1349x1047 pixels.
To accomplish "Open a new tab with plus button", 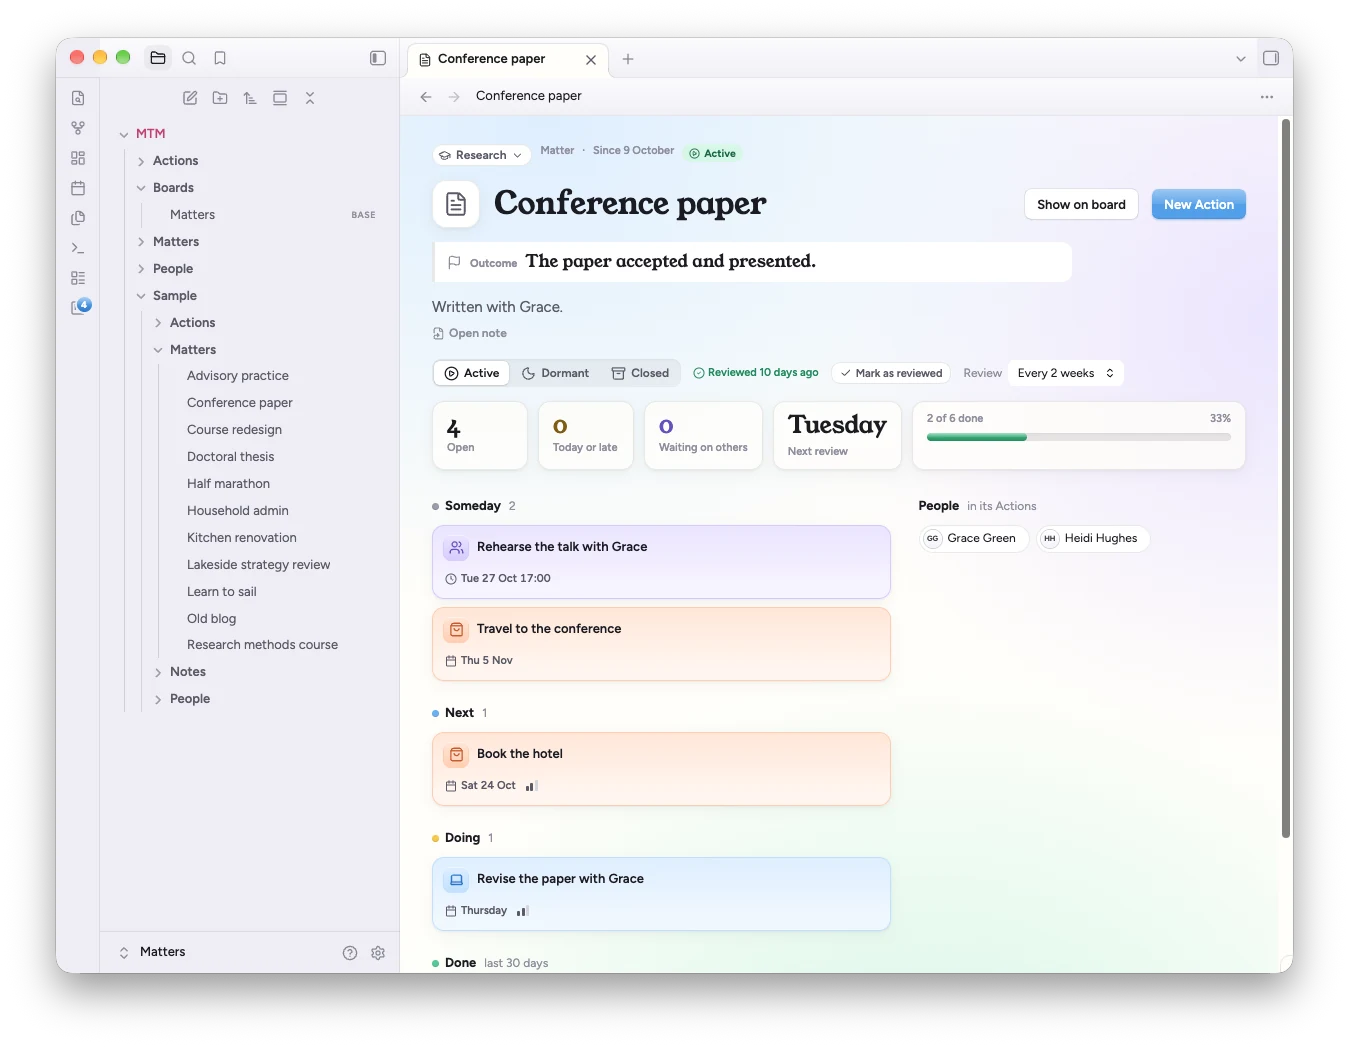I will pyautogui.click(x=628, y=59).
